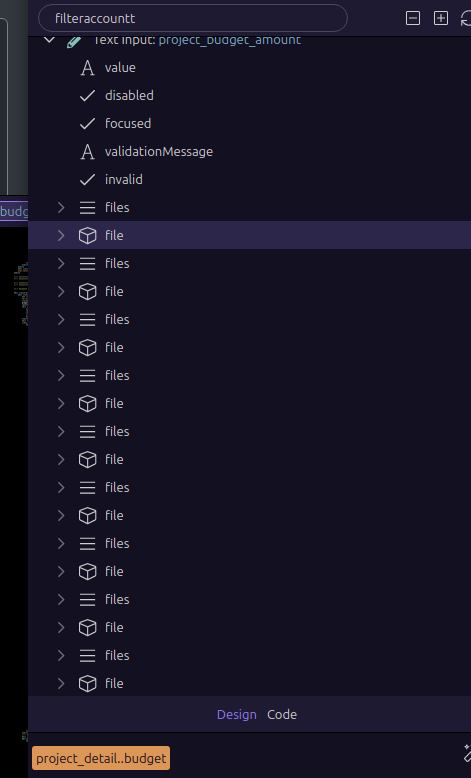471x778 pixels.
Task: Expand the highlighted file object row
Action: tap(61, 235)
